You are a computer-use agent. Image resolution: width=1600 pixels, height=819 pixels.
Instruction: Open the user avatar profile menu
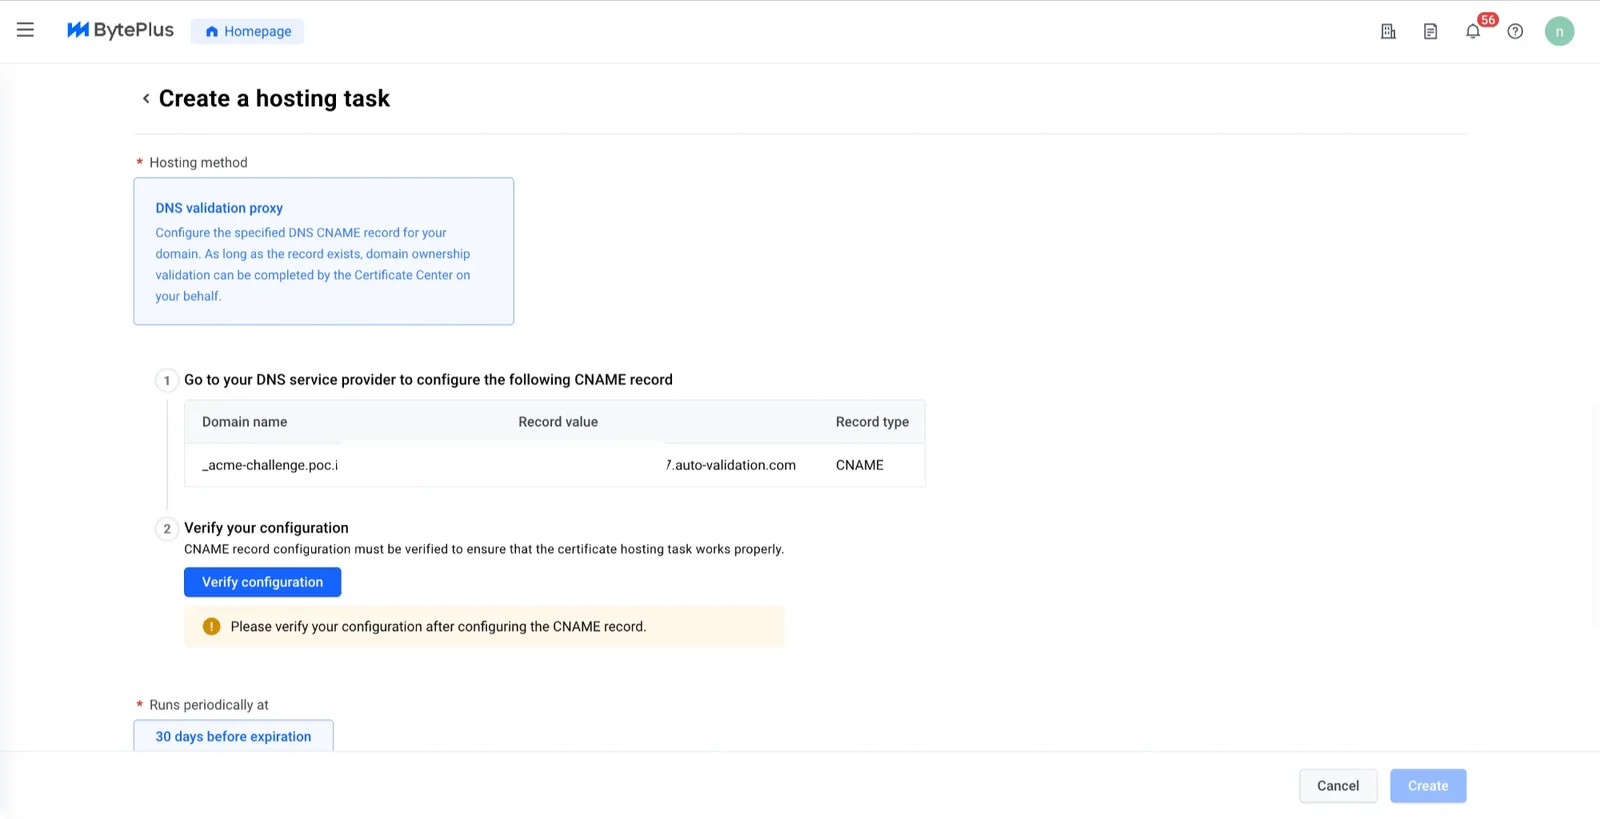(x=1559, y=31)
